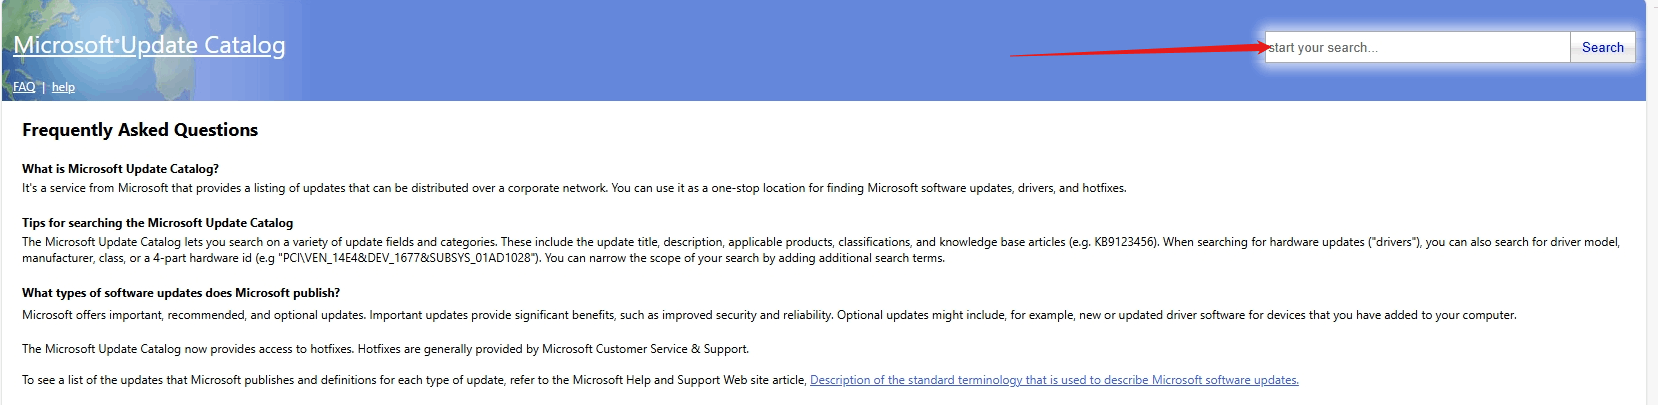Click the Search button
1658x405 pixels.
1603,47
